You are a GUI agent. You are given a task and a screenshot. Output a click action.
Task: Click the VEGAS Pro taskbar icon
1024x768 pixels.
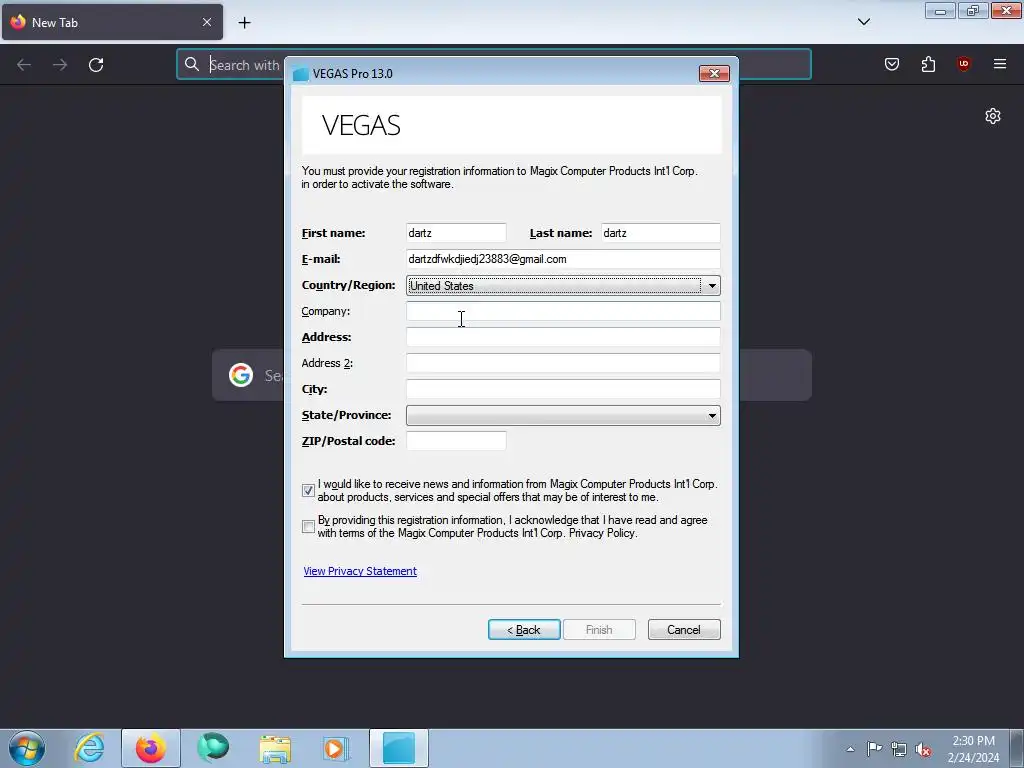[x=398, y=748]
